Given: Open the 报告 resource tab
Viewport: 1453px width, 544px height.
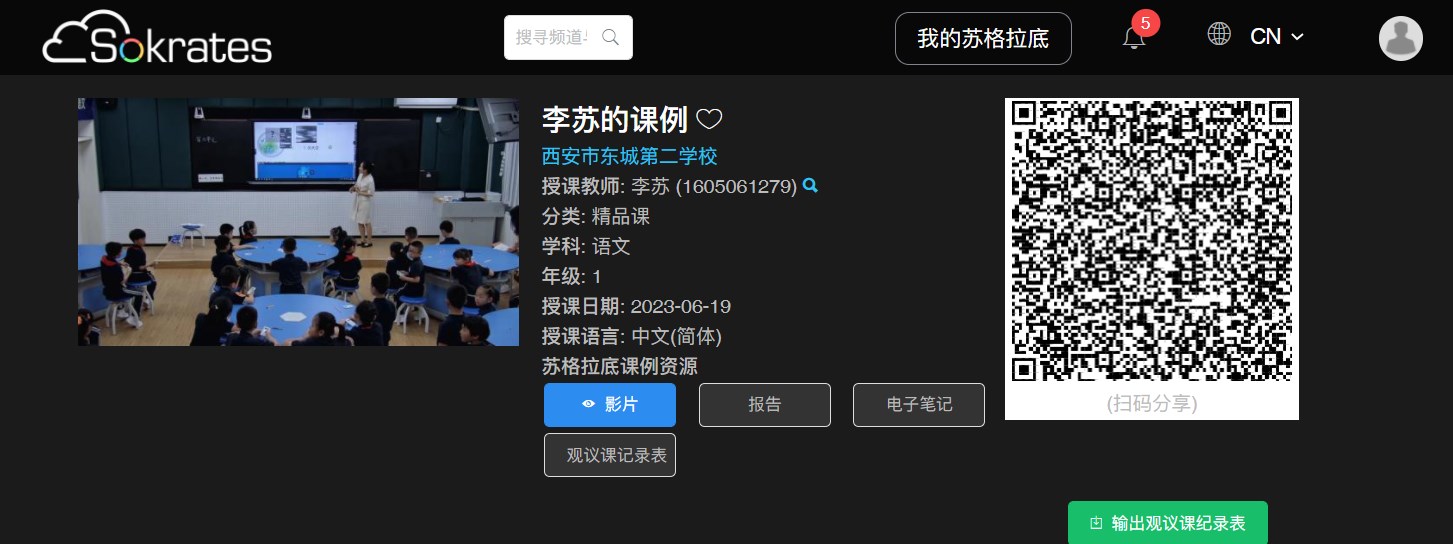Looking at the screenshot, I should (x=765, y=405).
